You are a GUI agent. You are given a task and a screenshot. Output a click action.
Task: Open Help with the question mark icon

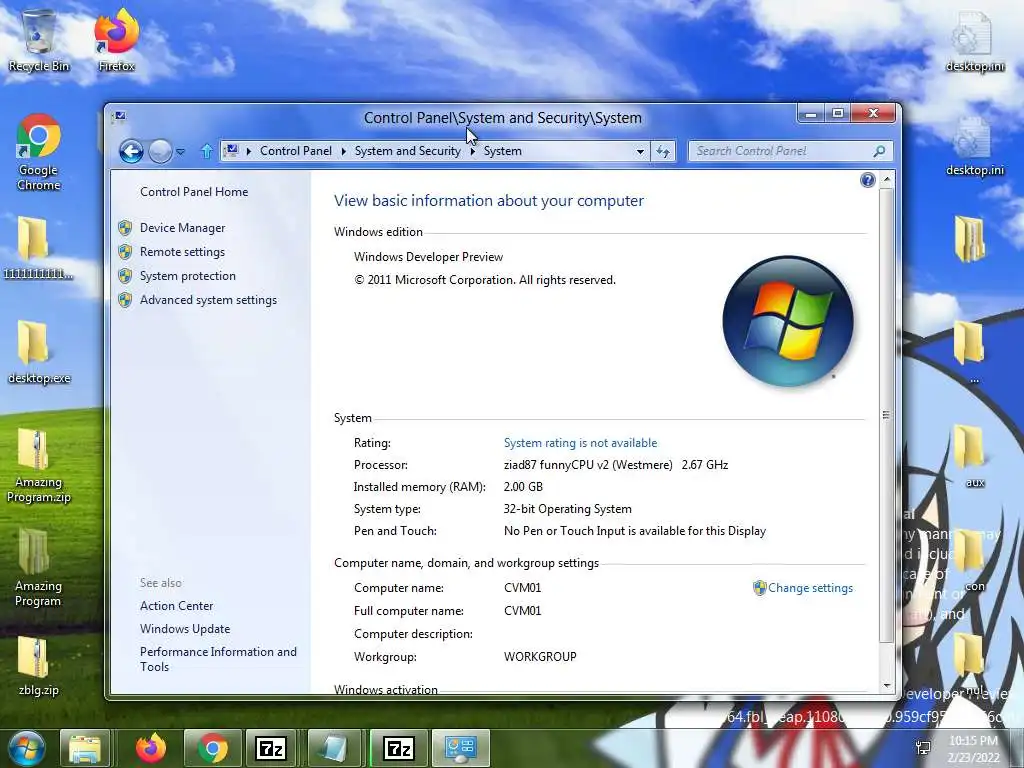(867, 180)
